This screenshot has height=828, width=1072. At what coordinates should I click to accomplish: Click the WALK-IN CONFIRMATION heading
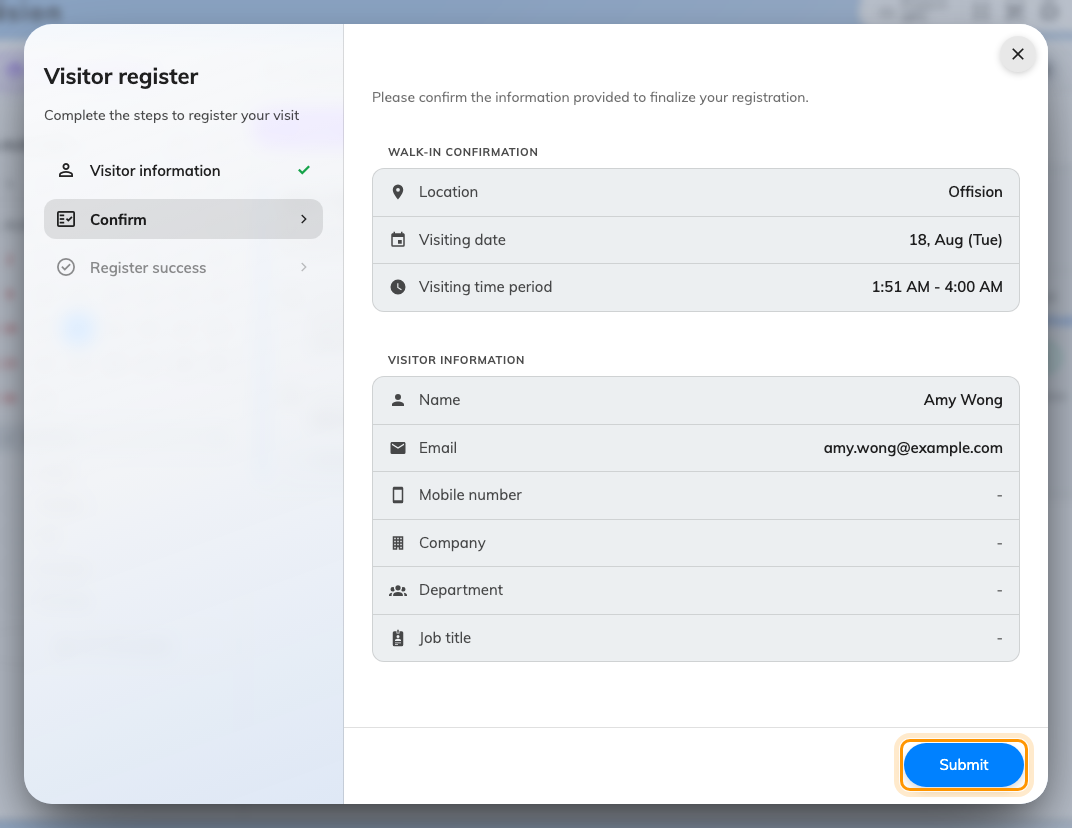pyautogui.click(x=463, y=152)
